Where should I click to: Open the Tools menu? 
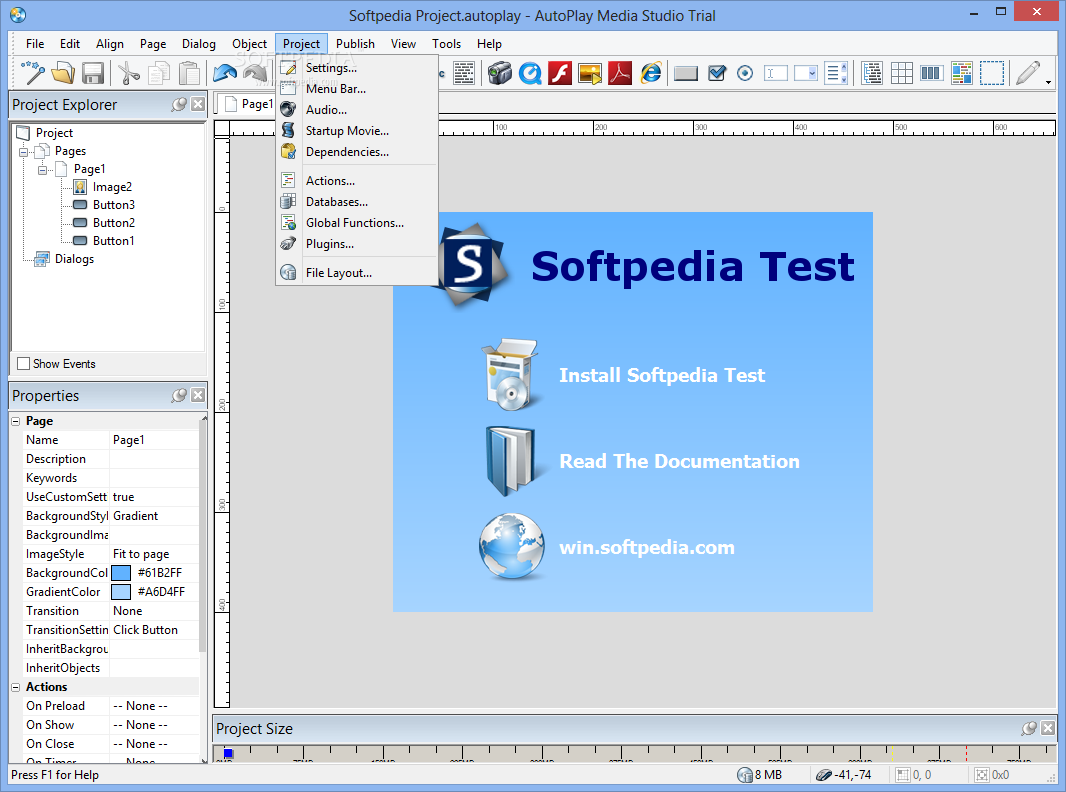tap(446, 44)
